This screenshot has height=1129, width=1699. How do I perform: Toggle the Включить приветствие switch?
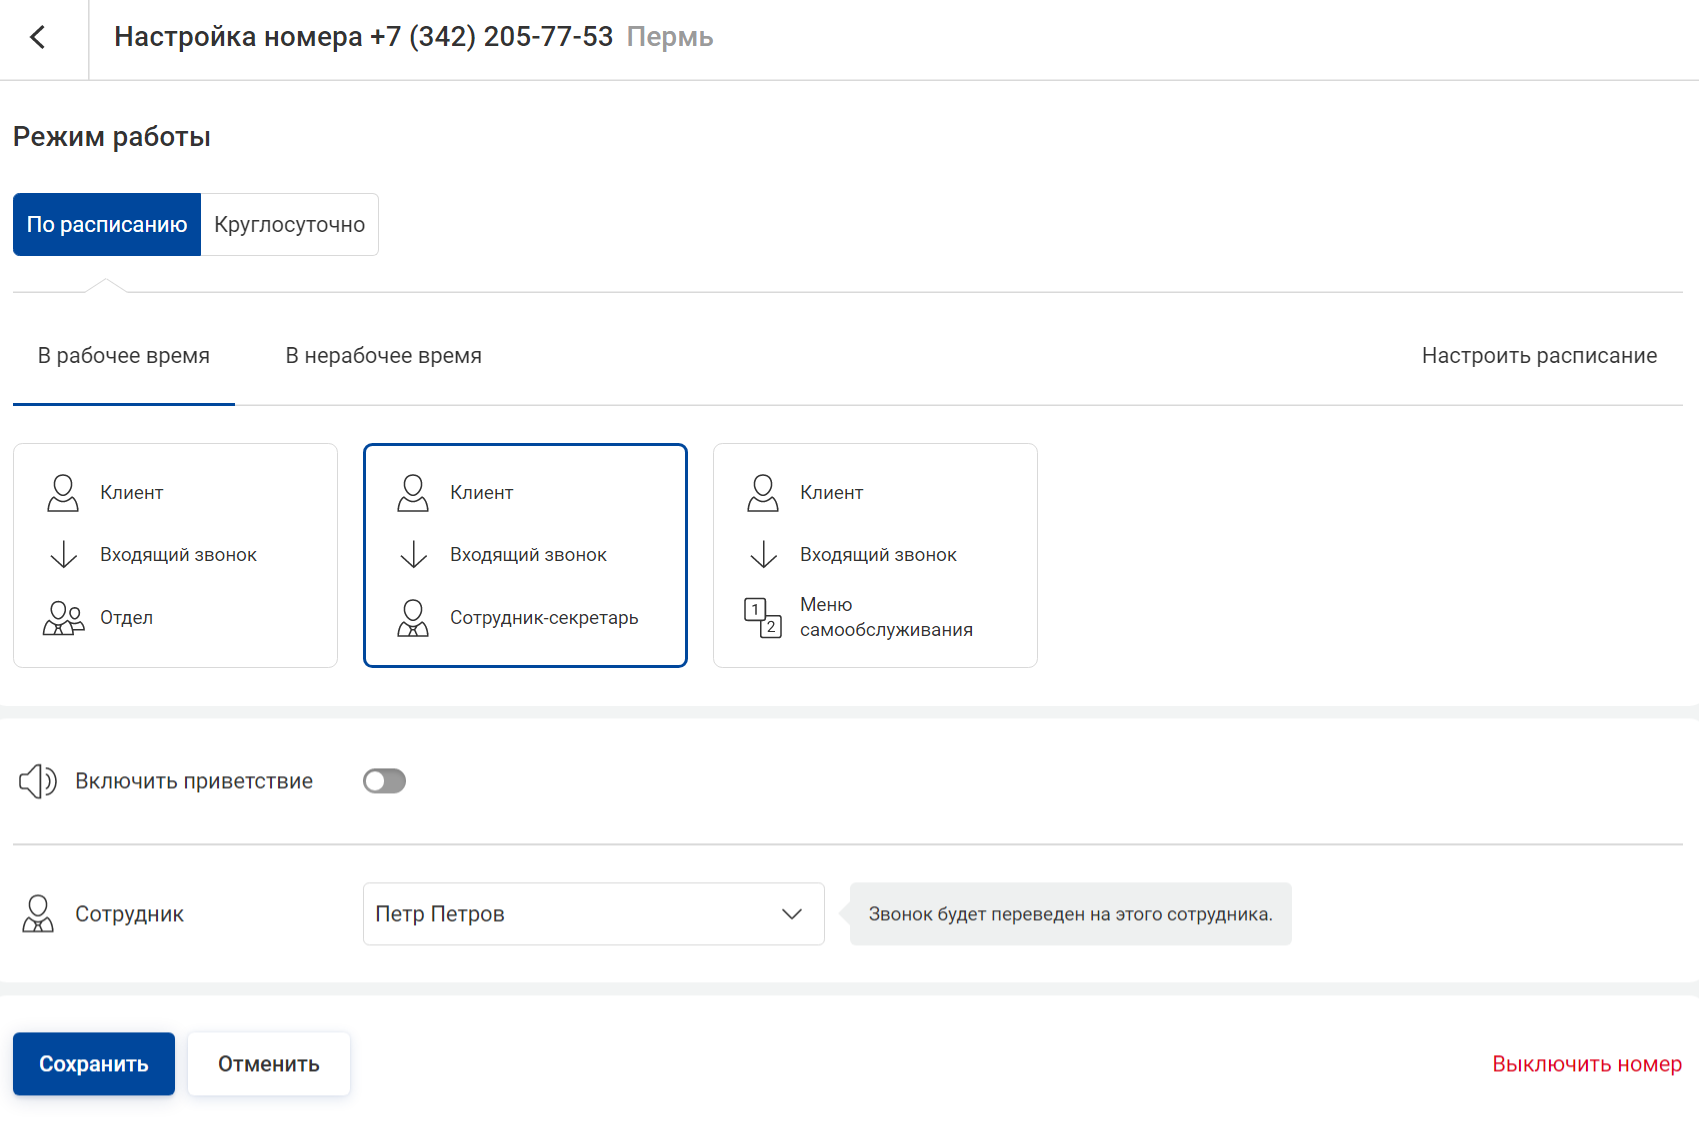click(384, 781)
